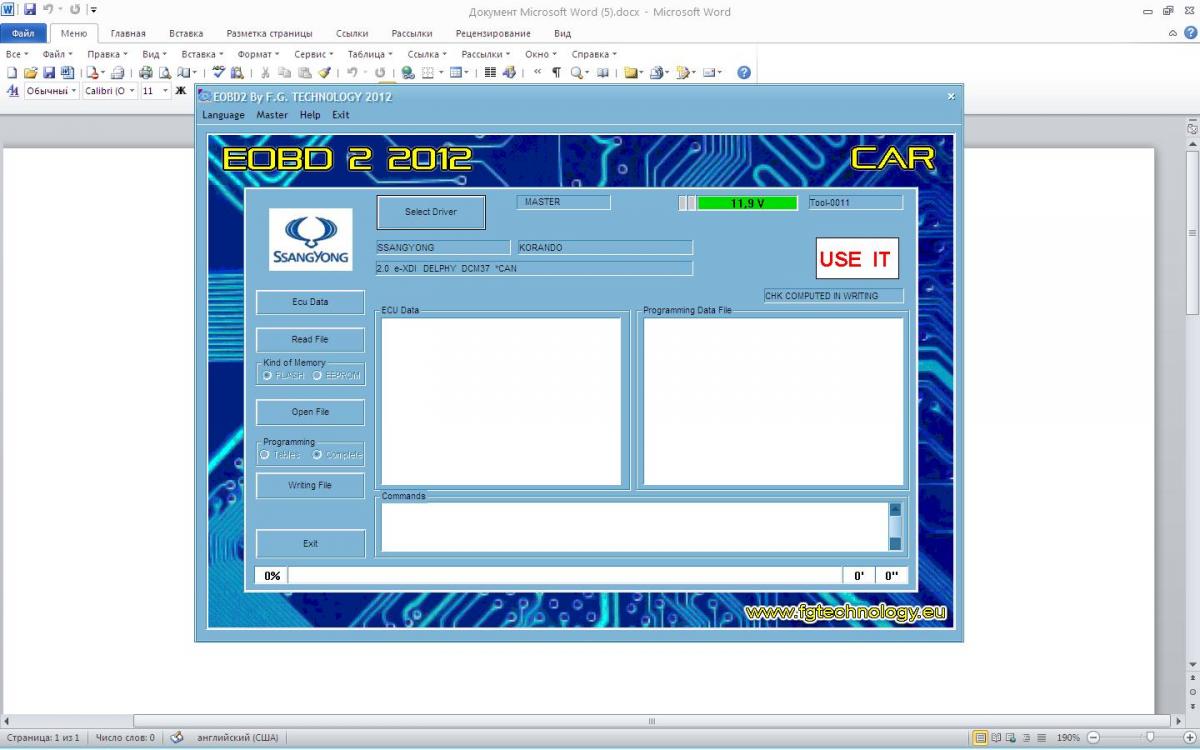Close the EOBD2 window with X
Image resolution: width=1200 pixels, height=750 pixels.
951,97
